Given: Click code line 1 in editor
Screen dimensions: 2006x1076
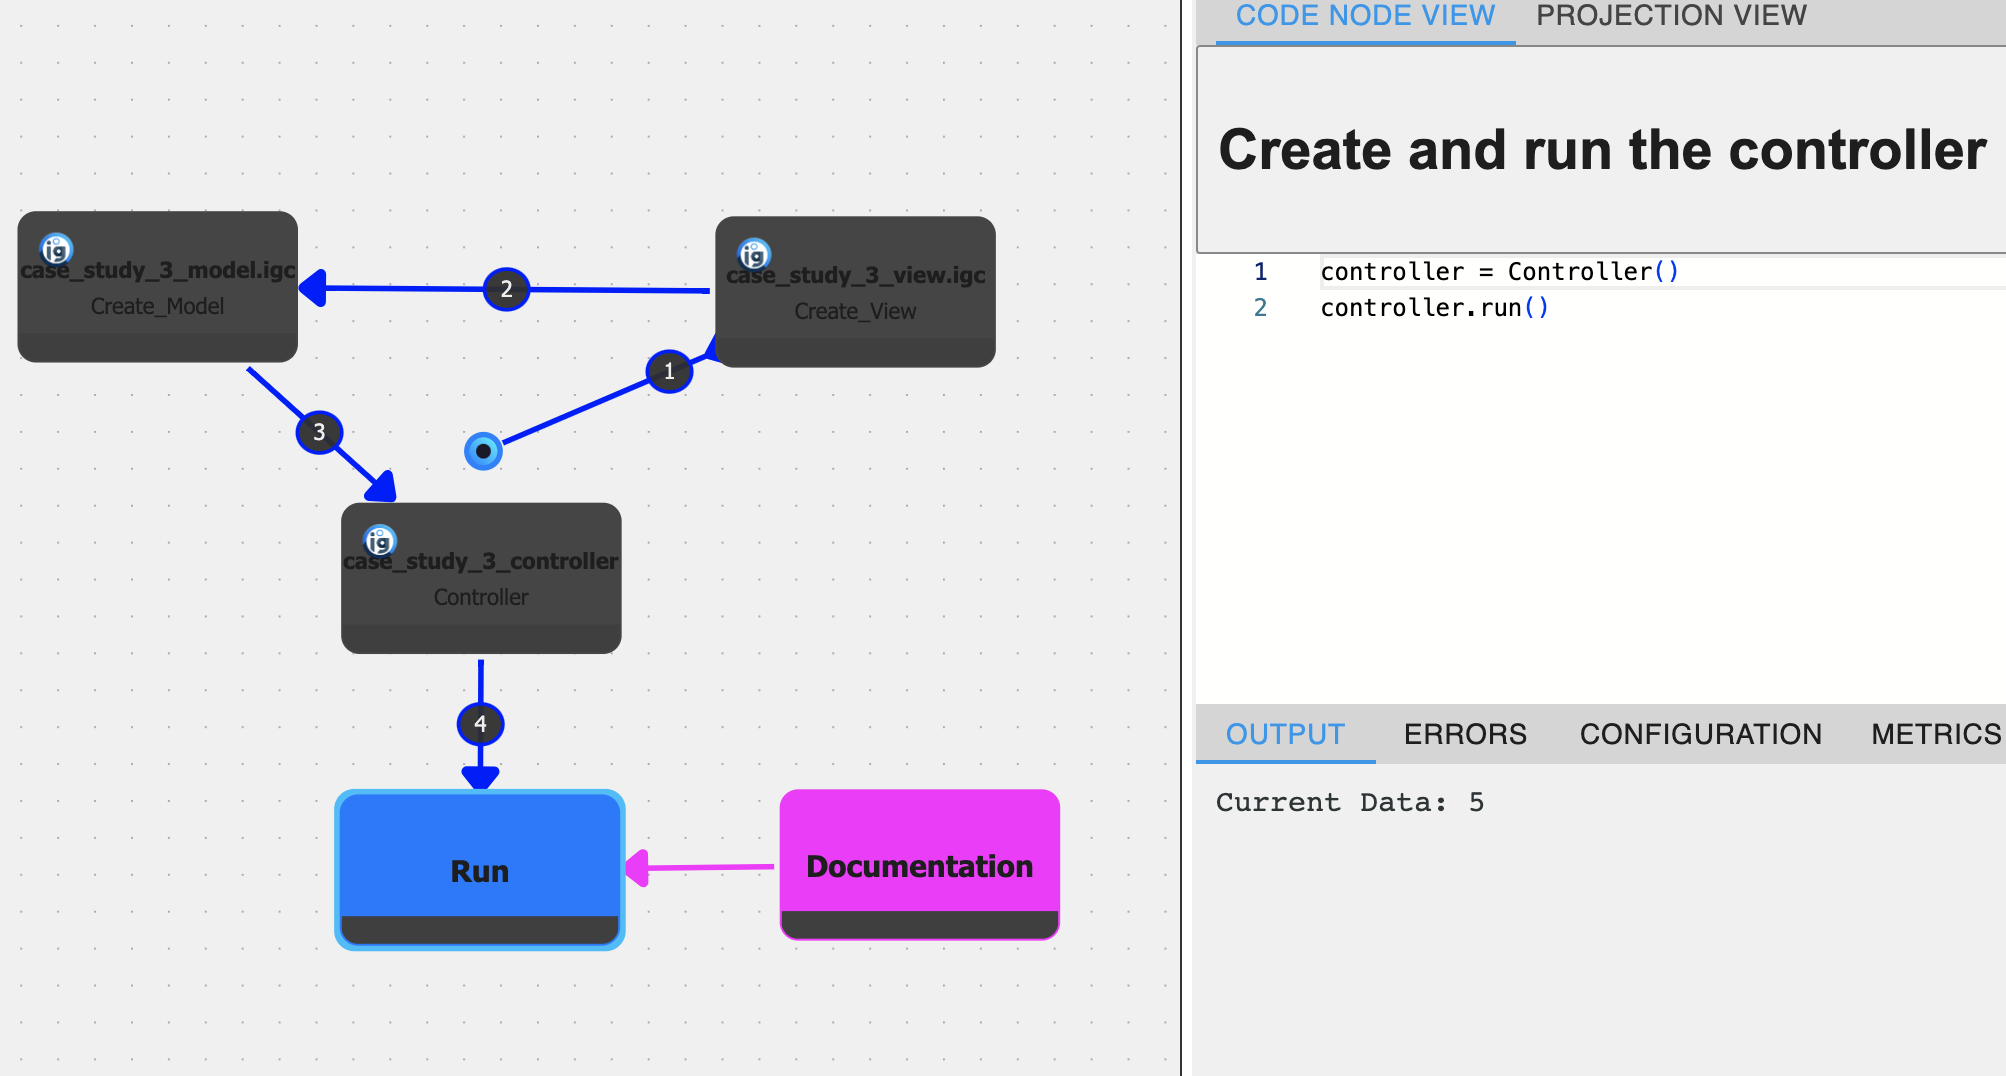Looking at the screenshot, I should tap(1498, 272).
